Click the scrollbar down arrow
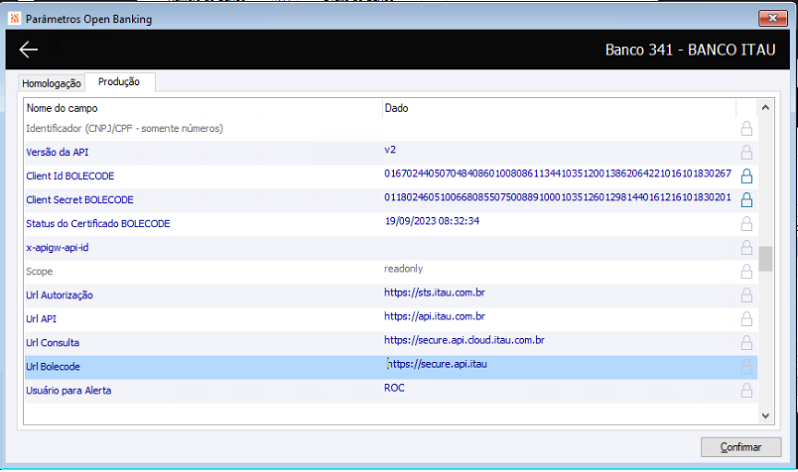This screenshot has width=798, height=472. click(765, 415)
